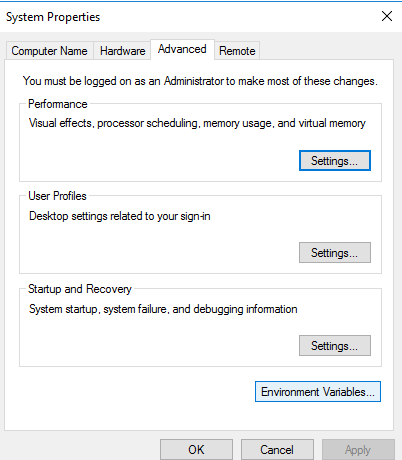The image size is (402, 460).
Task: Switch to the Computer Name tab
Action: pos(49,51)
